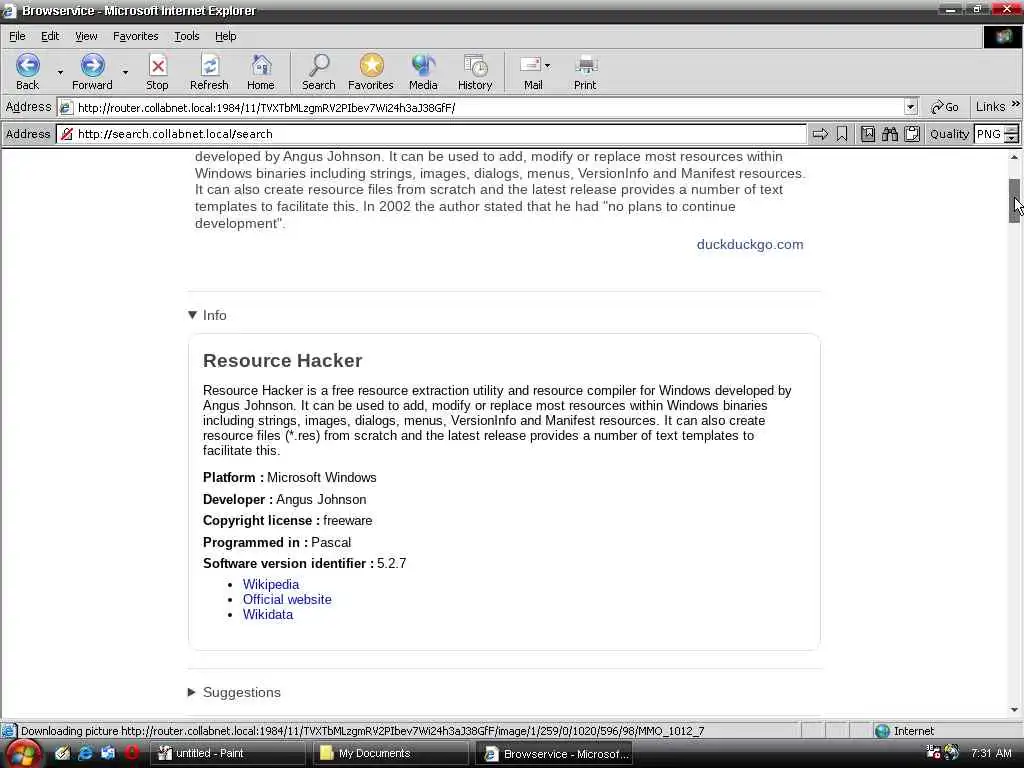Launch Opera from quick launch
Screen dimensions: 1024x768
click(x=131, y=753)
